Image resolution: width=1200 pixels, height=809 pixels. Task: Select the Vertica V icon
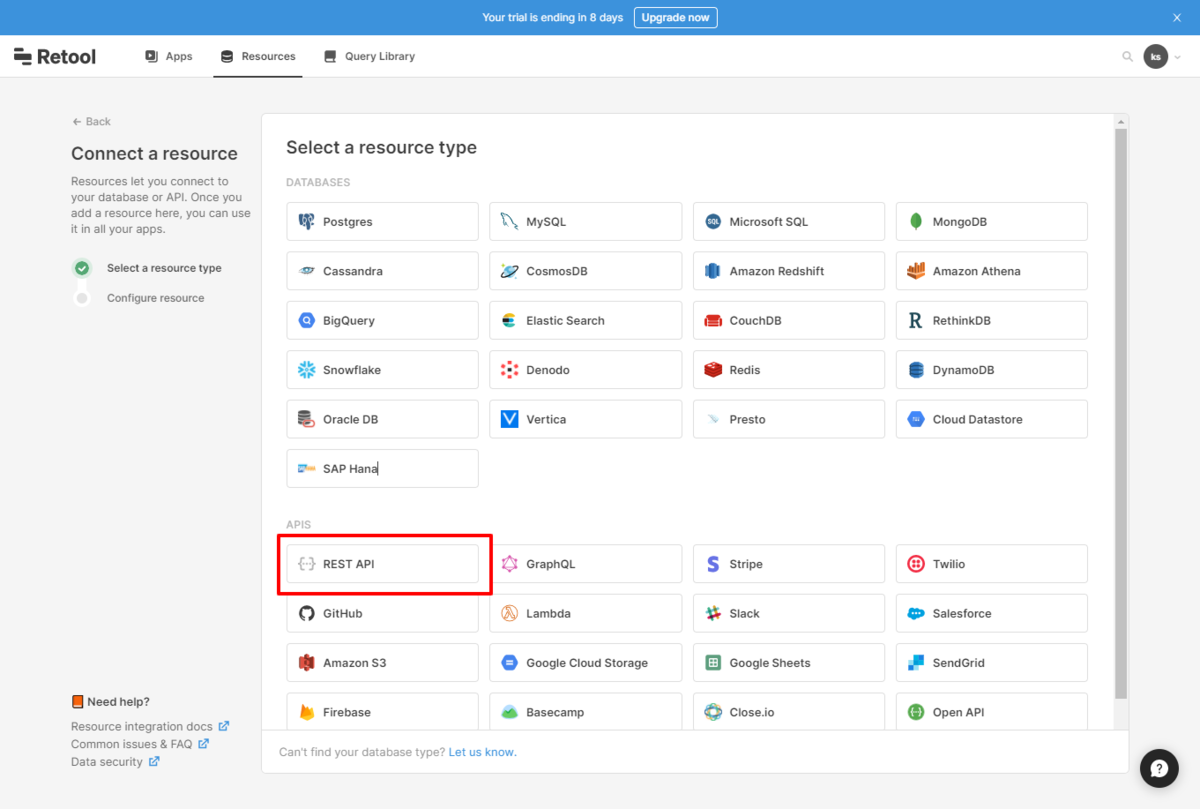[509, 420]
